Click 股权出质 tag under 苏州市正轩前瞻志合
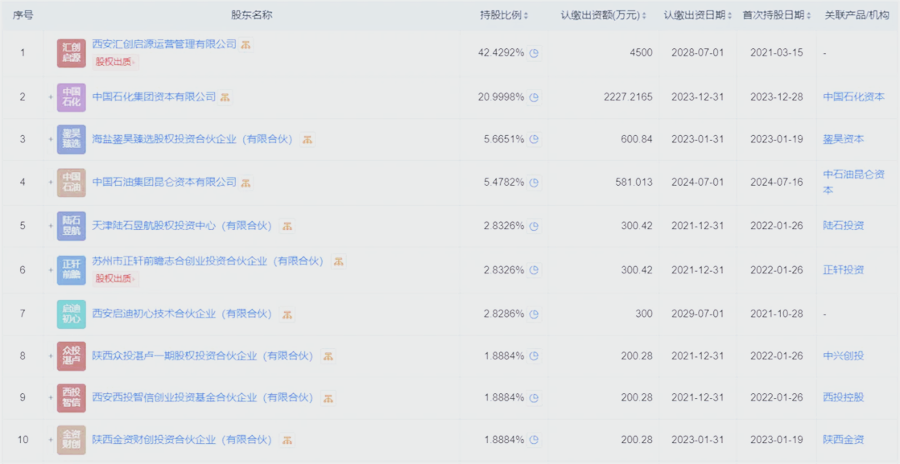 [x=116, y=279]
